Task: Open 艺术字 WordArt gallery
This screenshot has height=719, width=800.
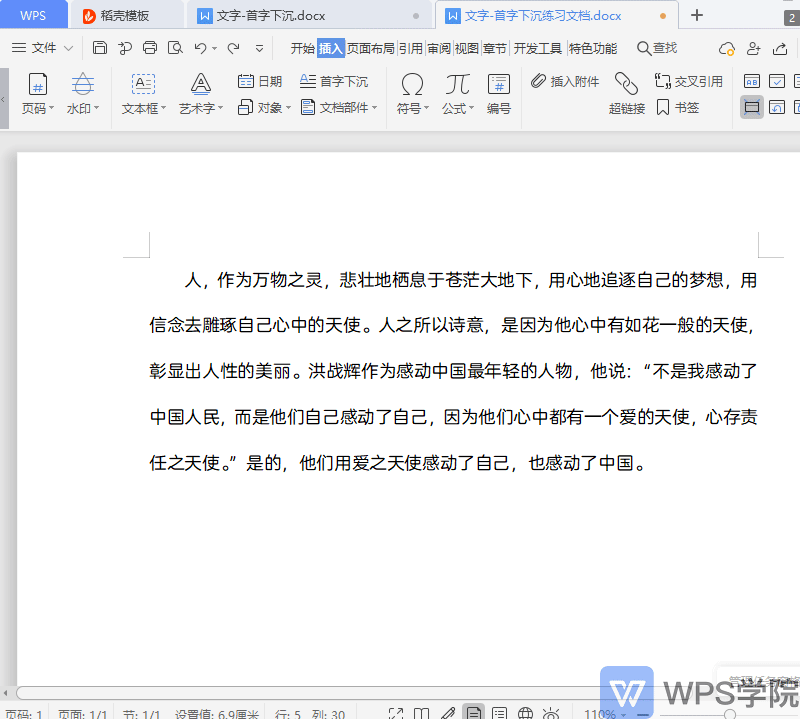Action: (201, 93)
